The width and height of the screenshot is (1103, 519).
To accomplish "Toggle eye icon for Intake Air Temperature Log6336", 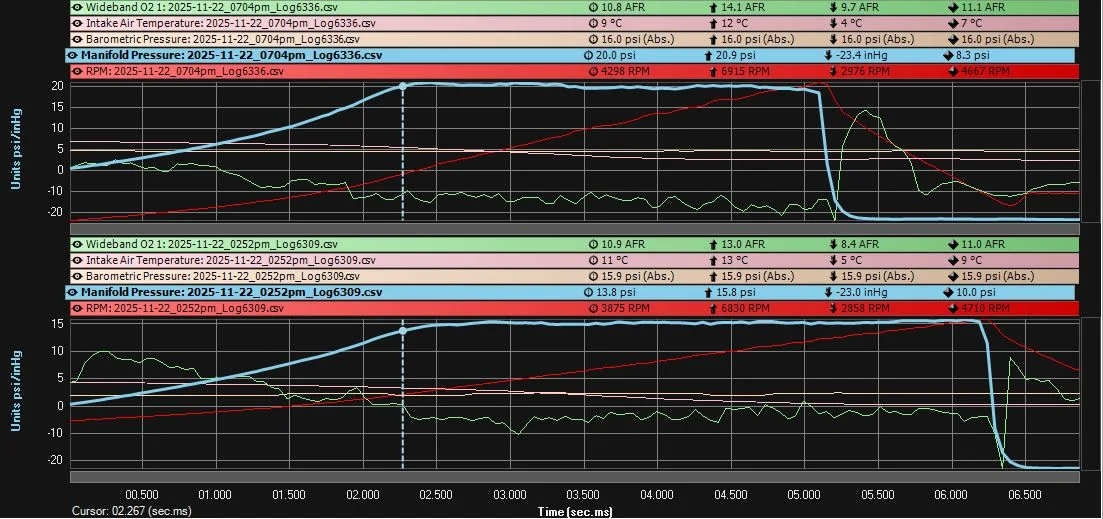I will click(77, 22).
